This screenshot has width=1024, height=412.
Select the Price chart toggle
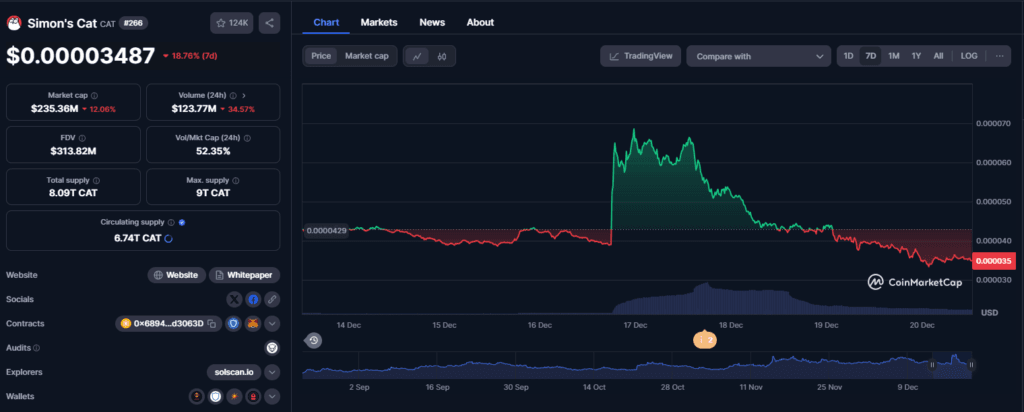321,56
